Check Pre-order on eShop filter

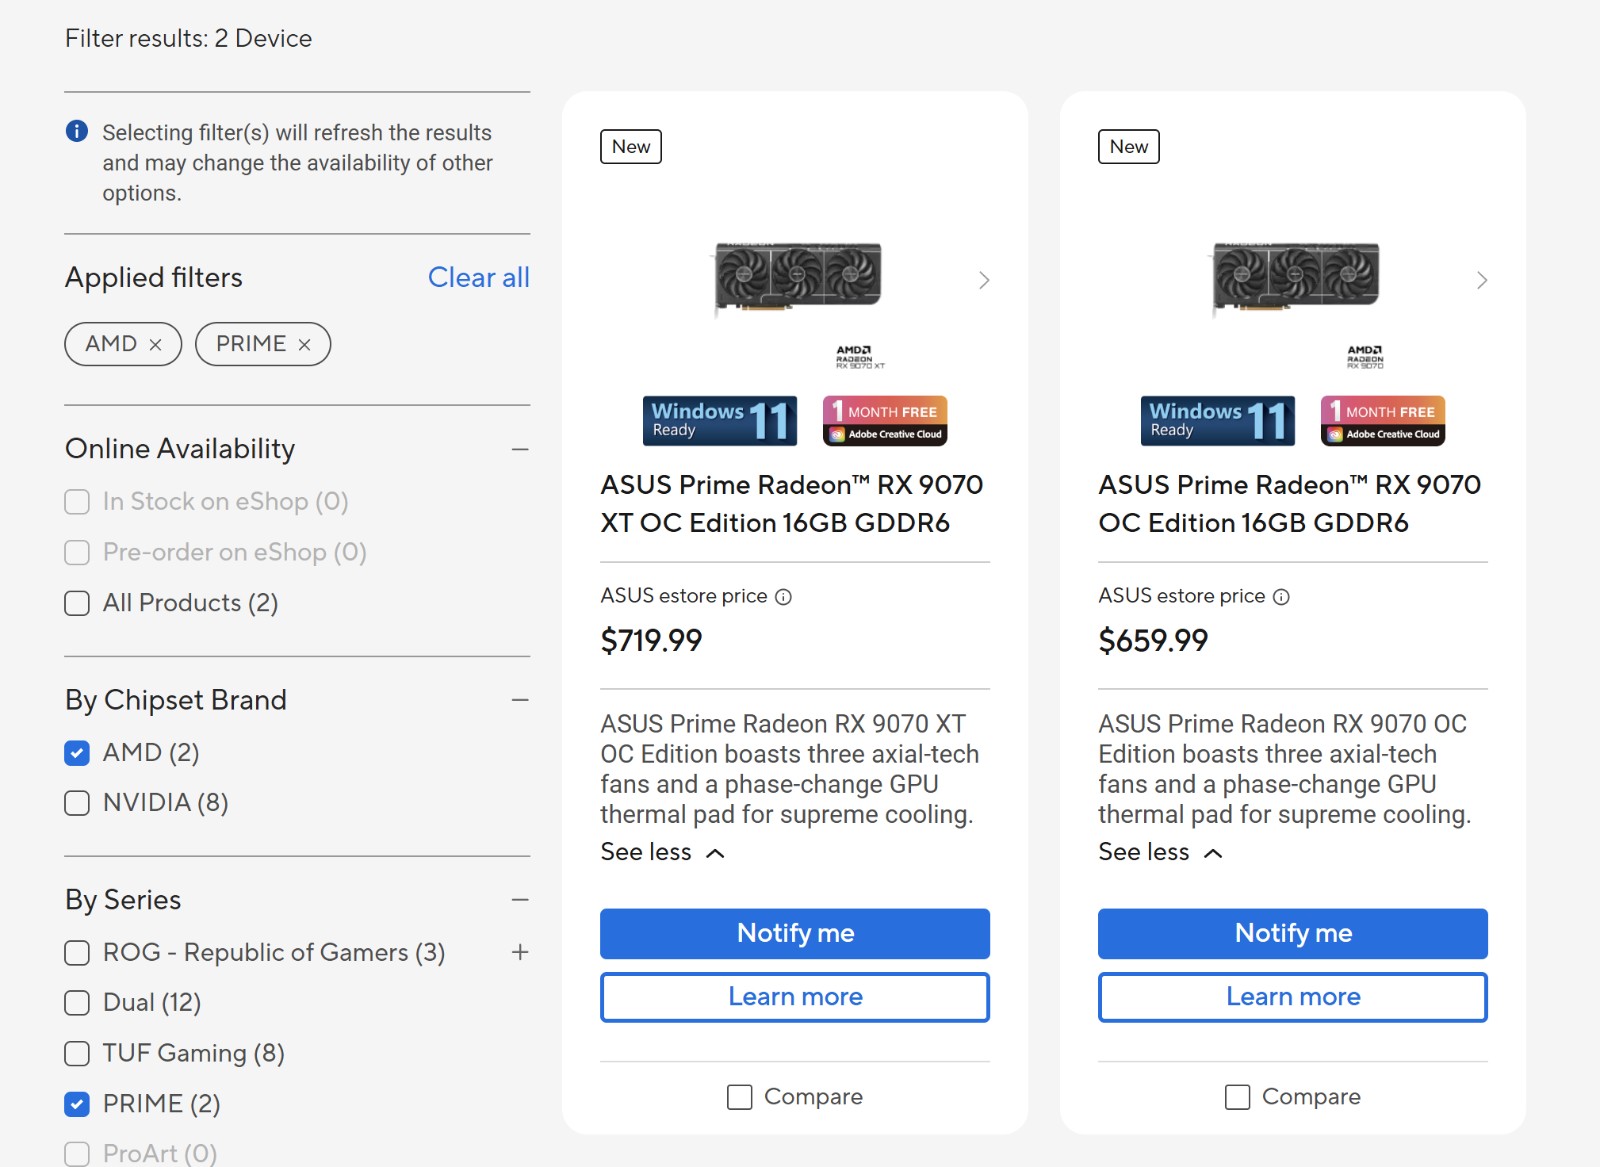pyautogui.click(x=77, y=553)
